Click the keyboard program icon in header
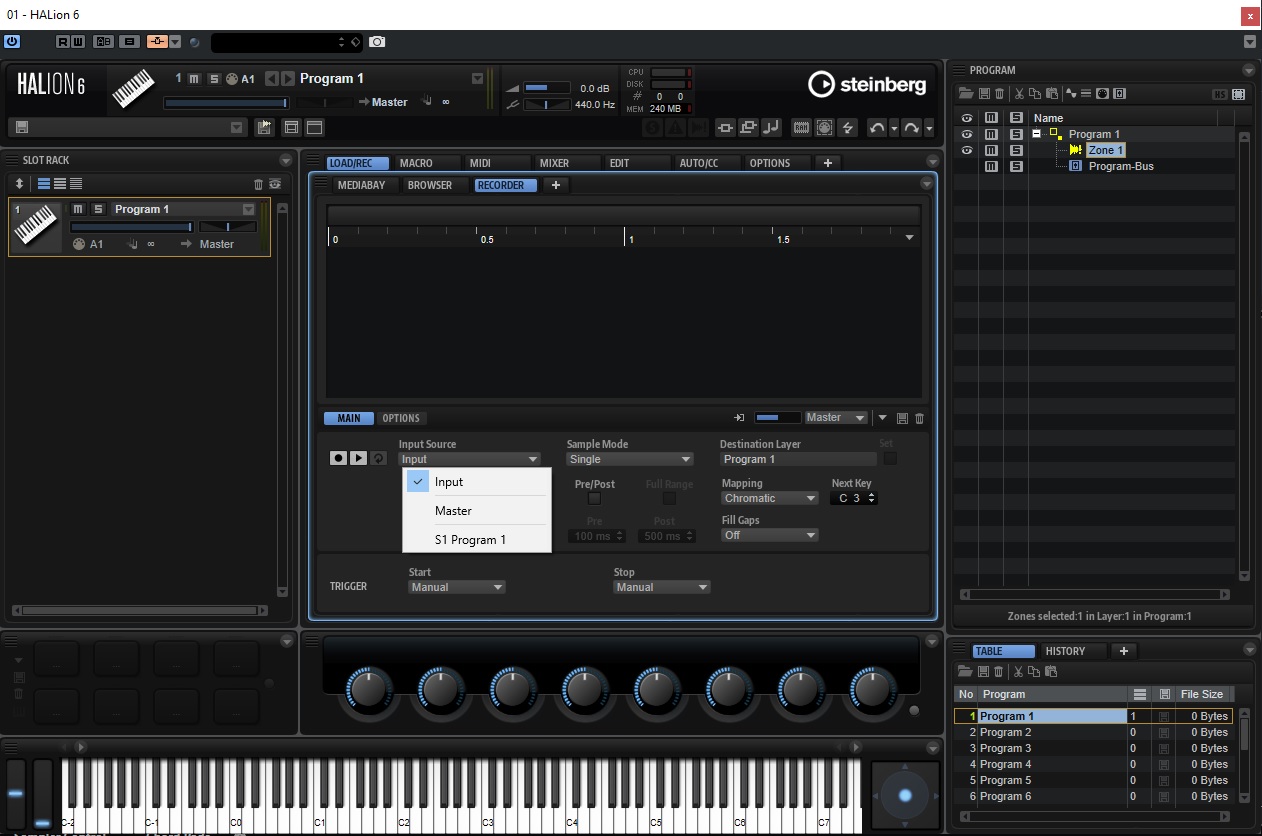Image resolution: width=1262 pixels, height=836 pixels. pyautogui.click(x=133, y=89)
